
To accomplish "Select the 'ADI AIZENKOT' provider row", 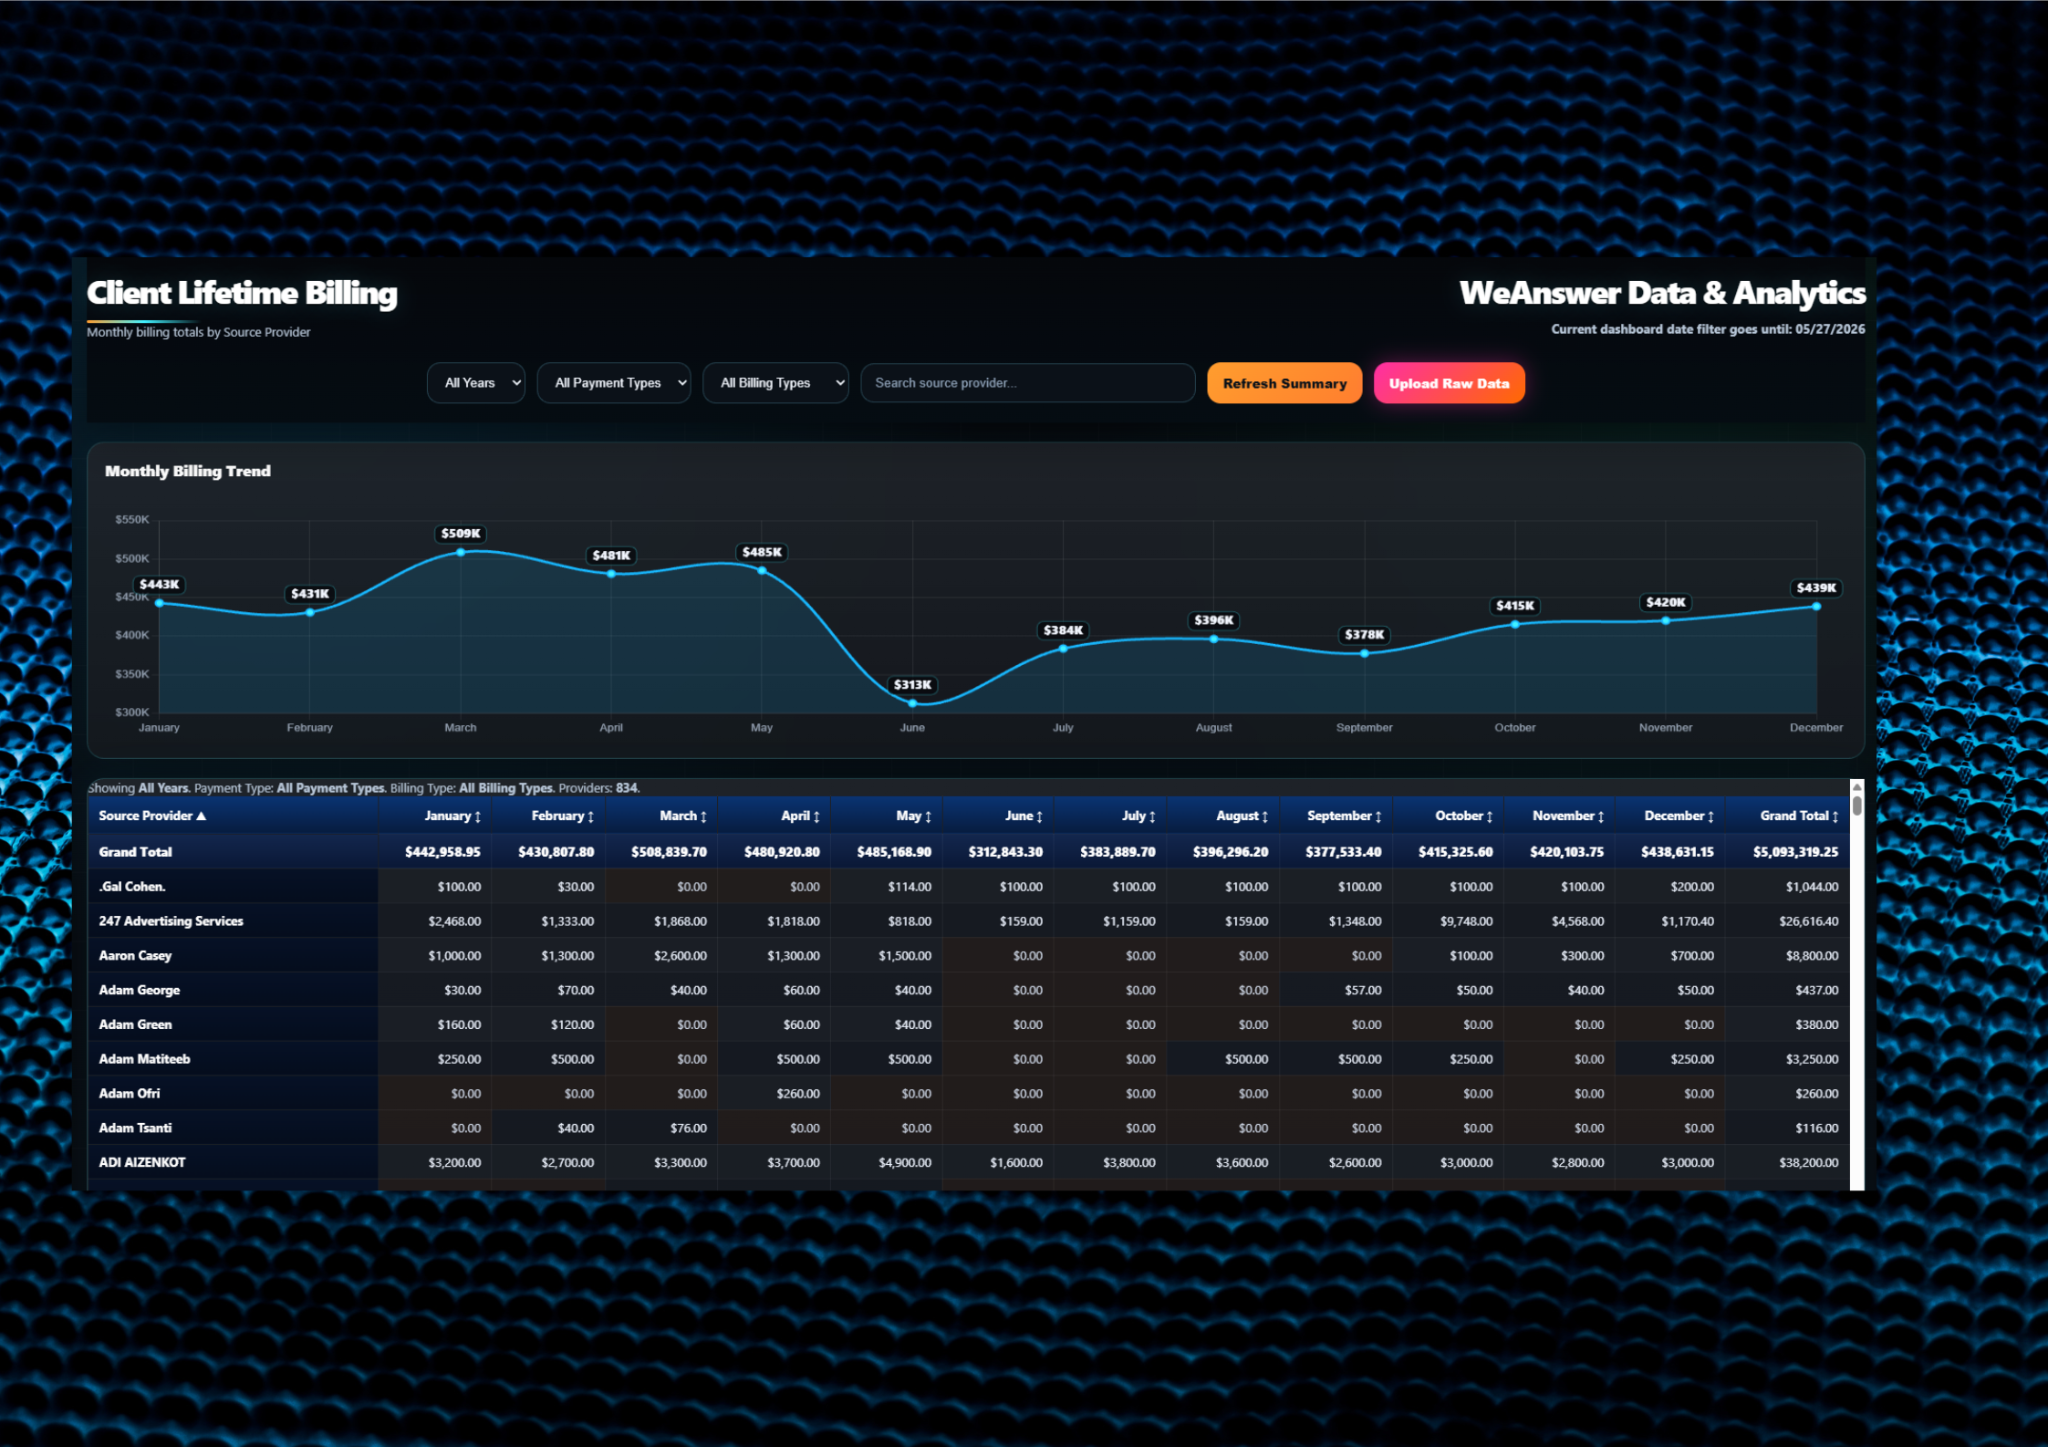I will [x=968, y=1163].
